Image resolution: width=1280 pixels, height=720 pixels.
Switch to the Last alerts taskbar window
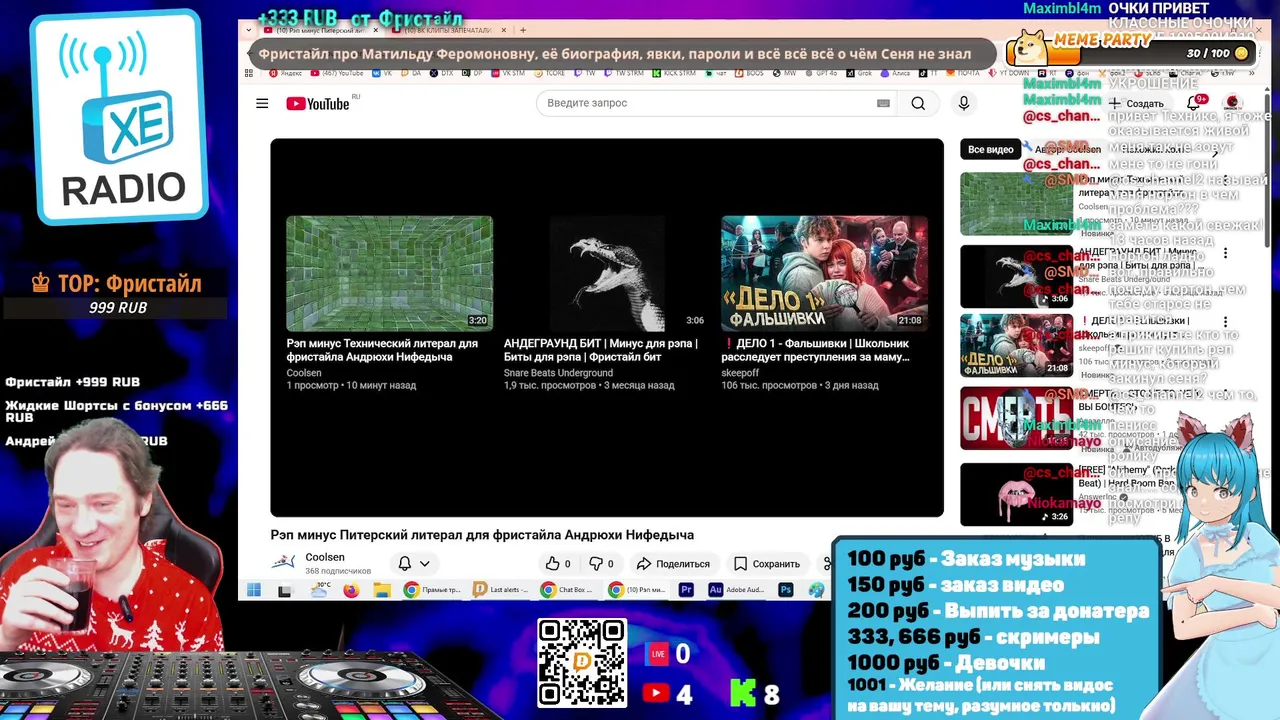point(503,590)
